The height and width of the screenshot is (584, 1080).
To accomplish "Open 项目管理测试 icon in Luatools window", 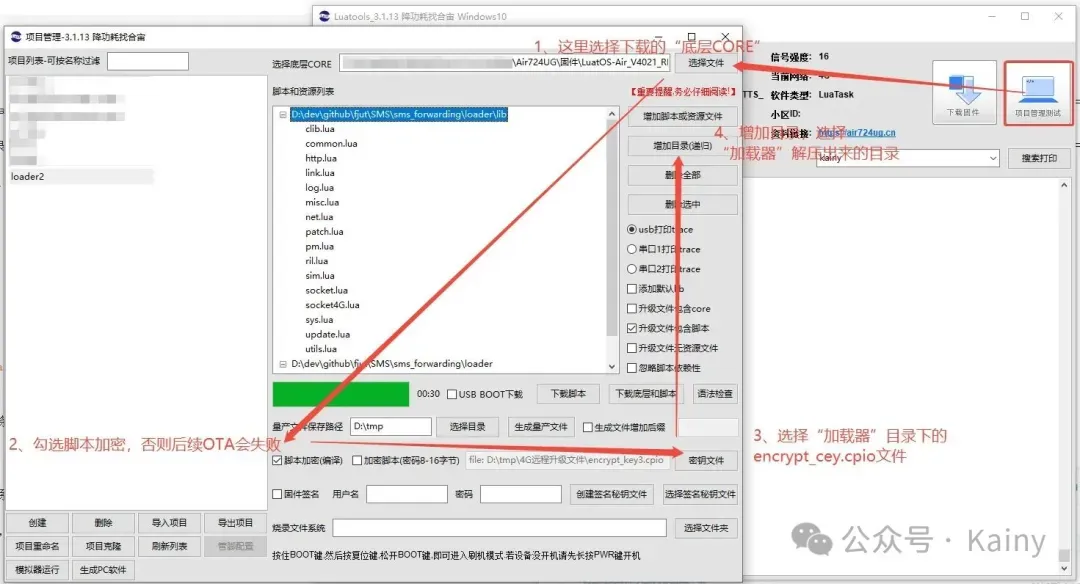I will pos(1037,93).
